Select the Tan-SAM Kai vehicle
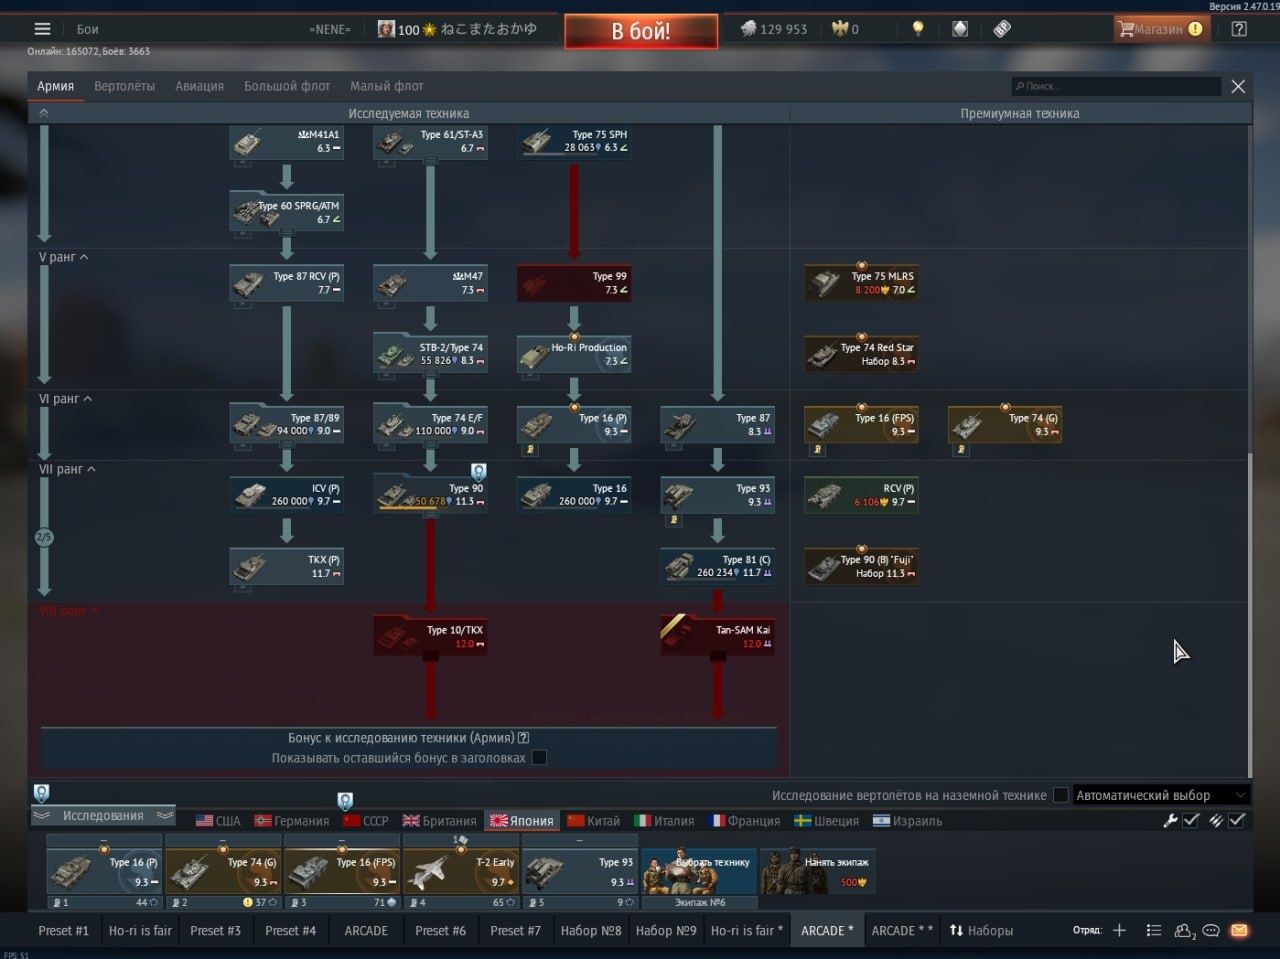1280x959 pixels. click(717, 636)
